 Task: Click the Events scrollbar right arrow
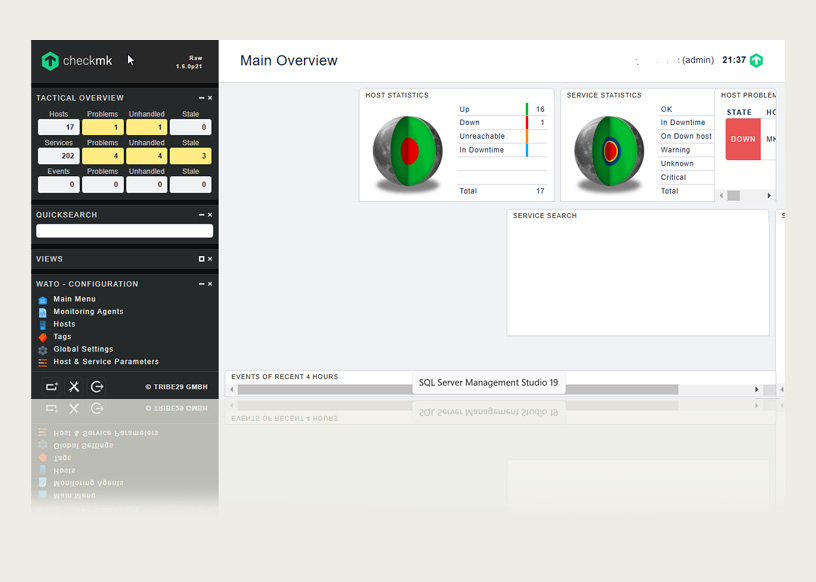(x=756, y=389)
